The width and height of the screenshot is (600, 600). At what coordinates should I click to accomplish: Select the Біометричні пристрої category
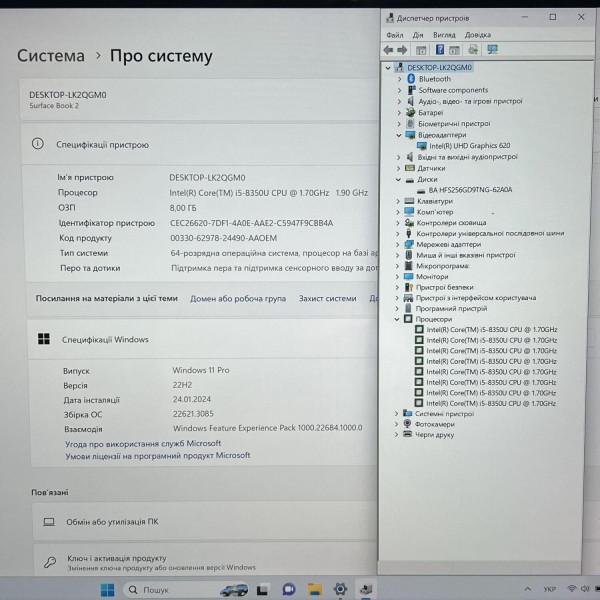tap(454, 124)
